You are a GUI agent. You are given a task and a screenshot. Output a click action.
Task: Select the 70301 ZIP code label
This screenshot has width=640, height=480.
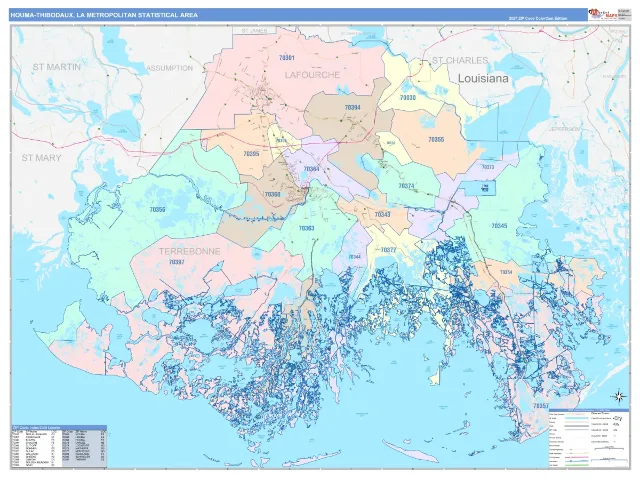click(x=287, y=58)
